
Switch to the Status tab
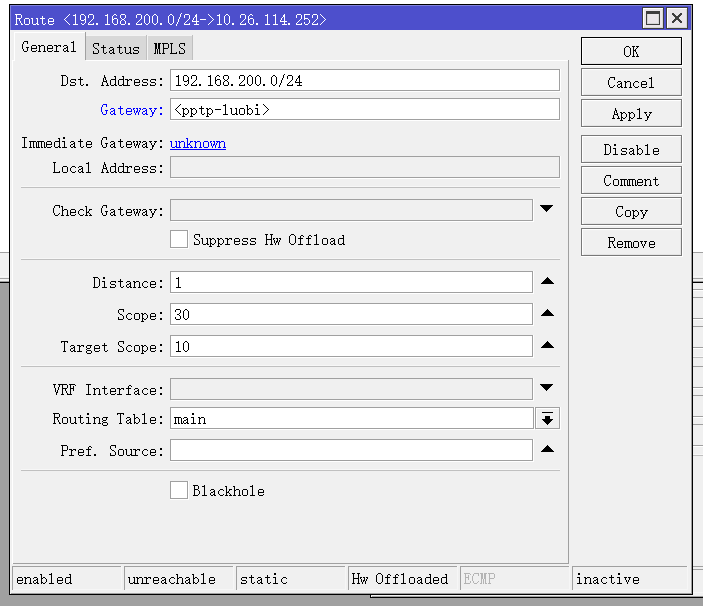[x=116, y=48]
